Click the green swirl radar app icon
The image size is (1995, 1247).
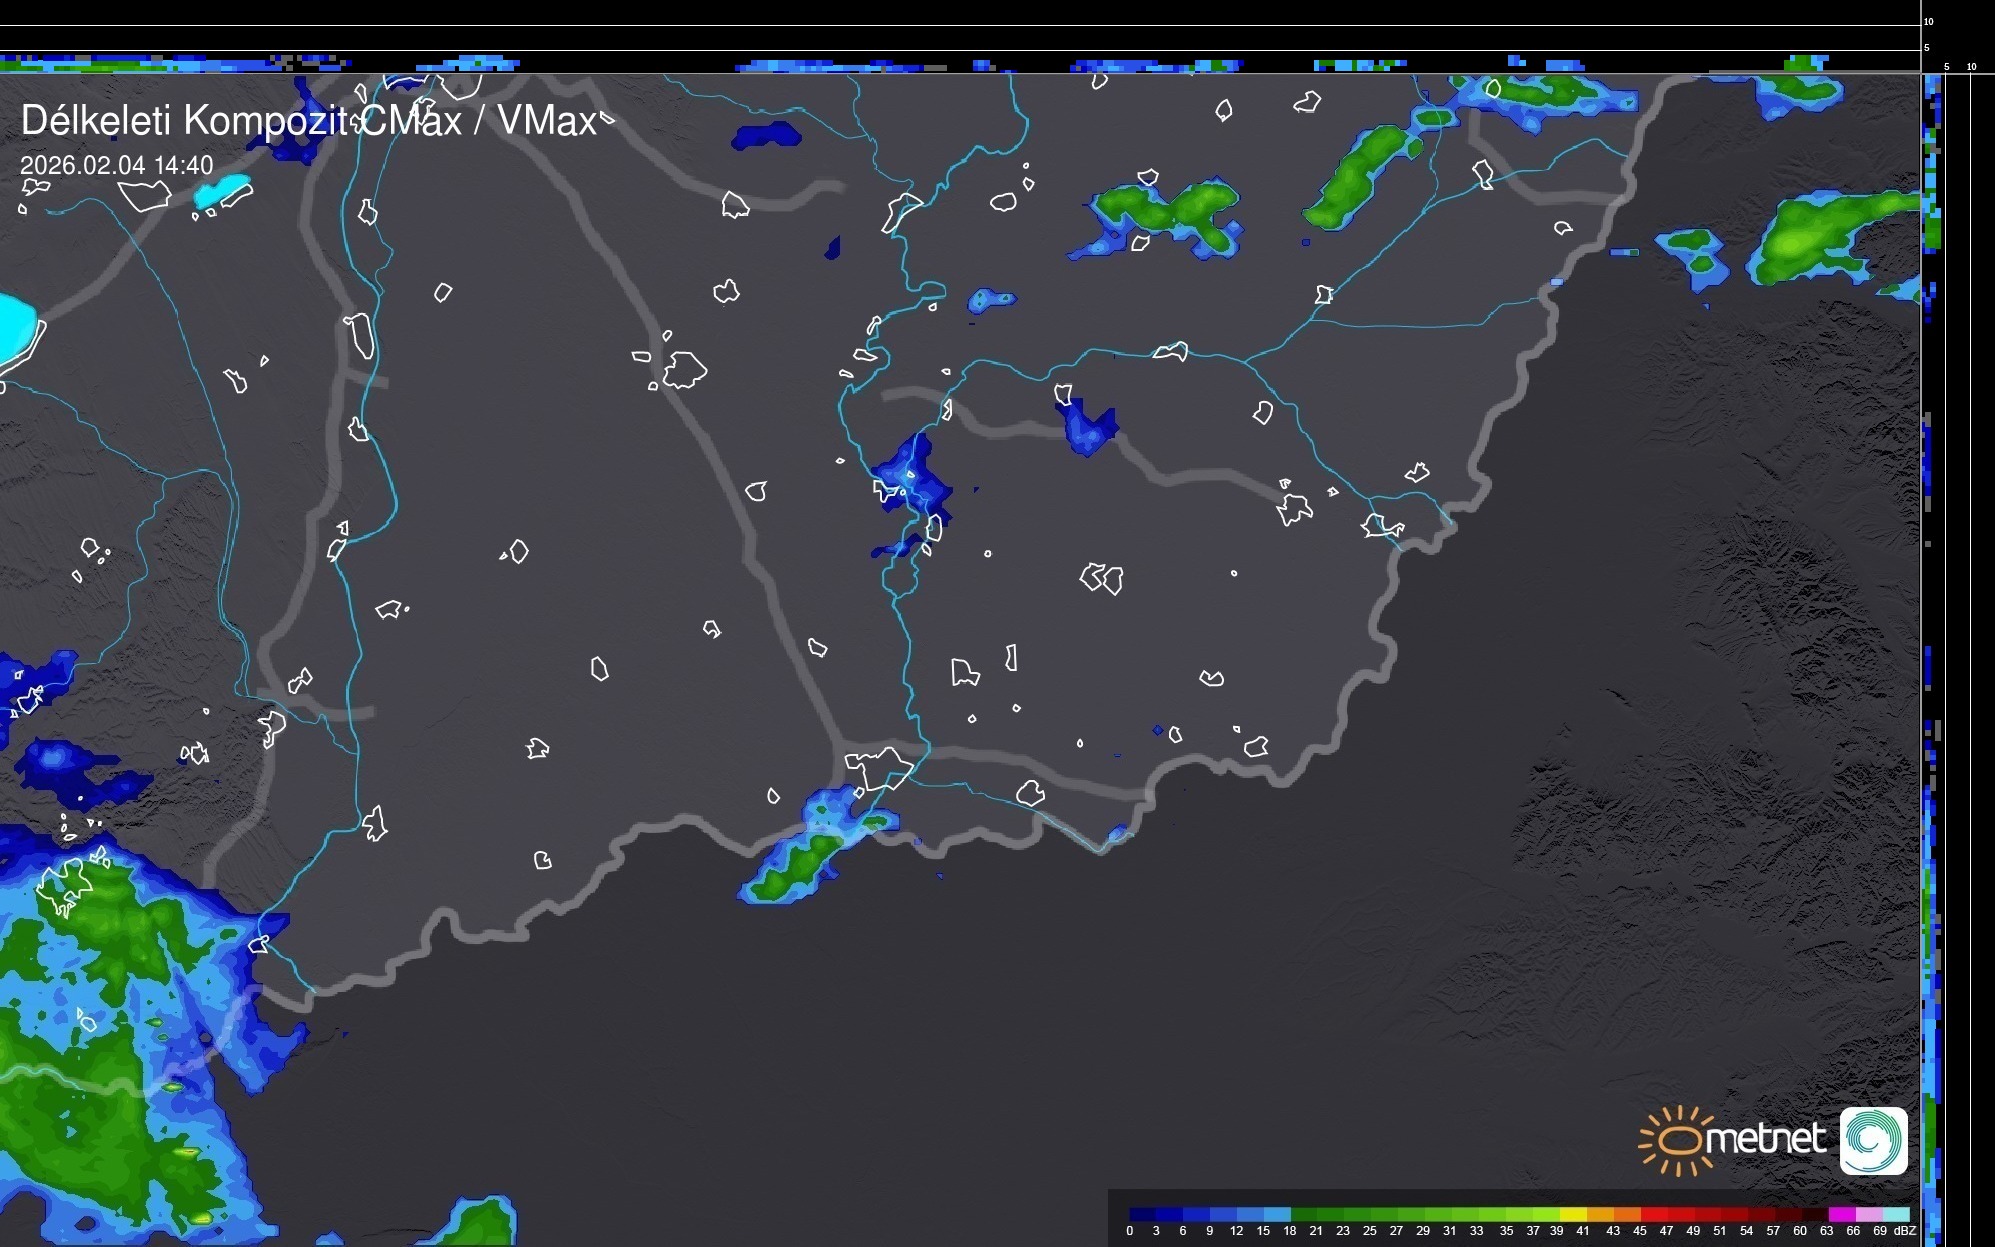pos(1873,1140)
